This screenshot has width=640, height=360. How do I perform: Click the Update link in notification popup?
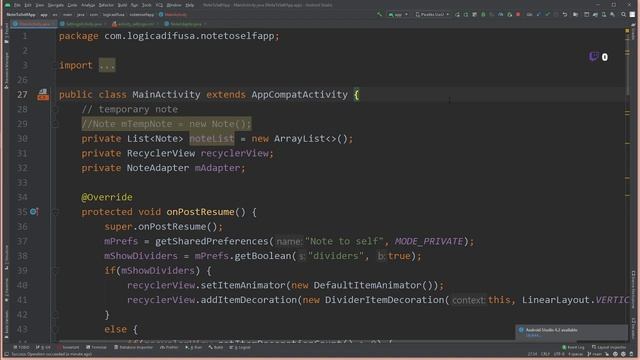click(533, 335)
